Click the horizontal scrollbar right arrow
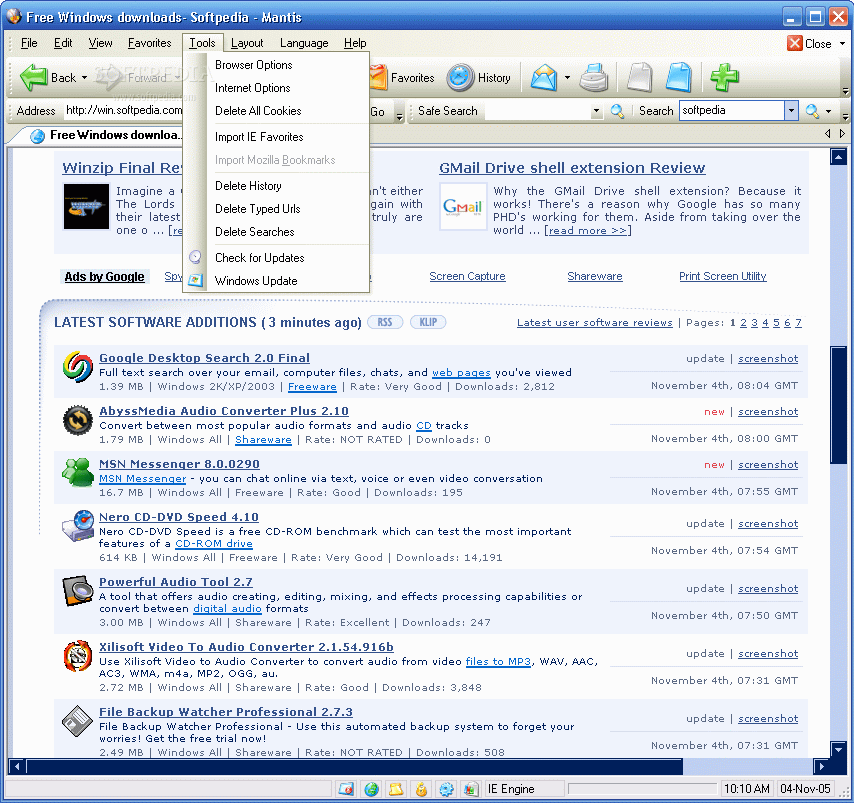Screen dimensions: 854x803 coord(821,766)
